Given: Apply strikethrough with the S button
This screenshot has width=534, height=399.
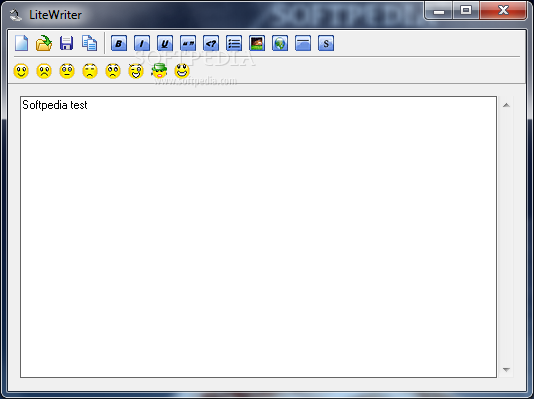Looking at the screenshot, I should pos(326,43).
